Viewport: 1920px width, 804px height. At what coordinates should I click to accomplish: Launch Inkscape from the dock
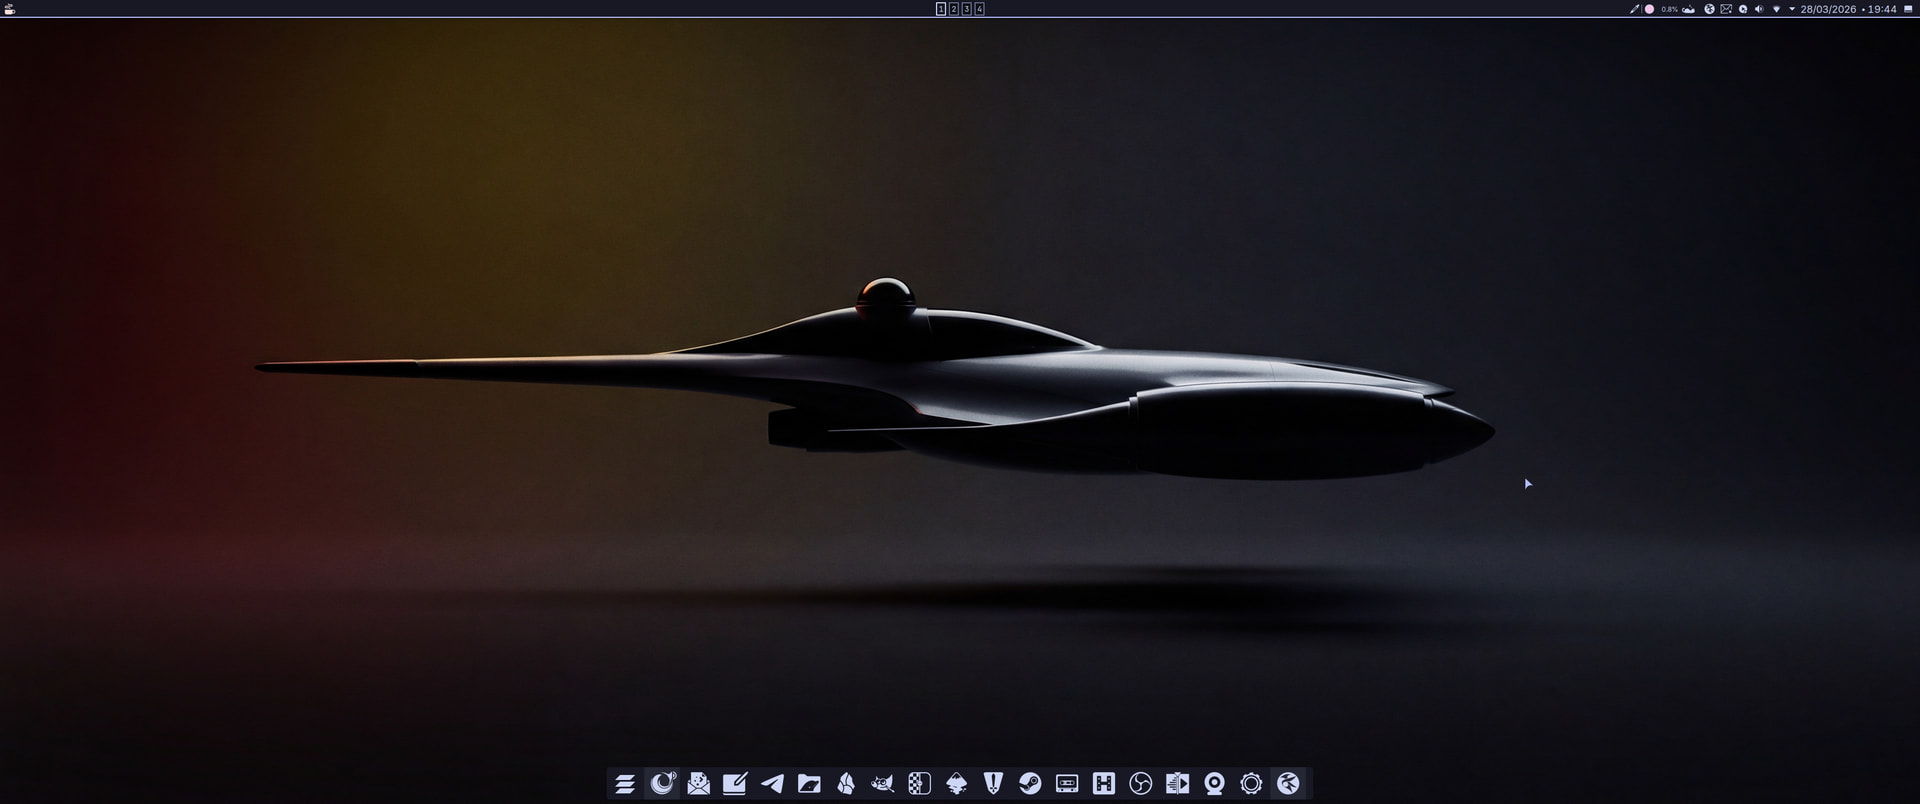point(956,784)
